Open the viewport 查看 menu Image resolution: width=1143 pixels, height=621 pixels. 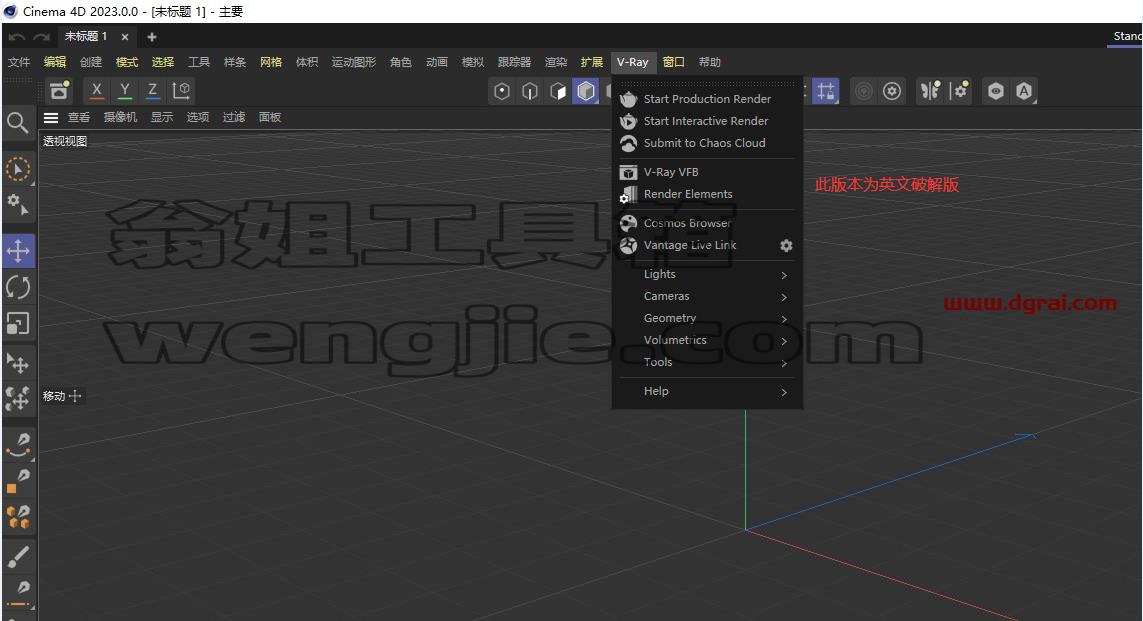pos(79,117)
